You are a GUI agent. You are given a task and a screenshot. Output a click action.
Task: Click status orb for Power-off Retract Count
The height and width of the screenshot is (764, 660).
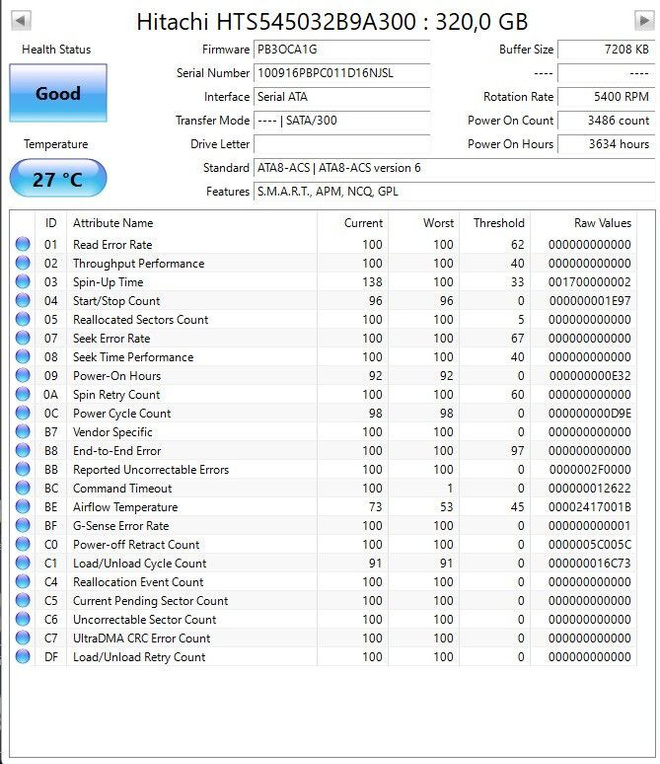coord(22,544)
